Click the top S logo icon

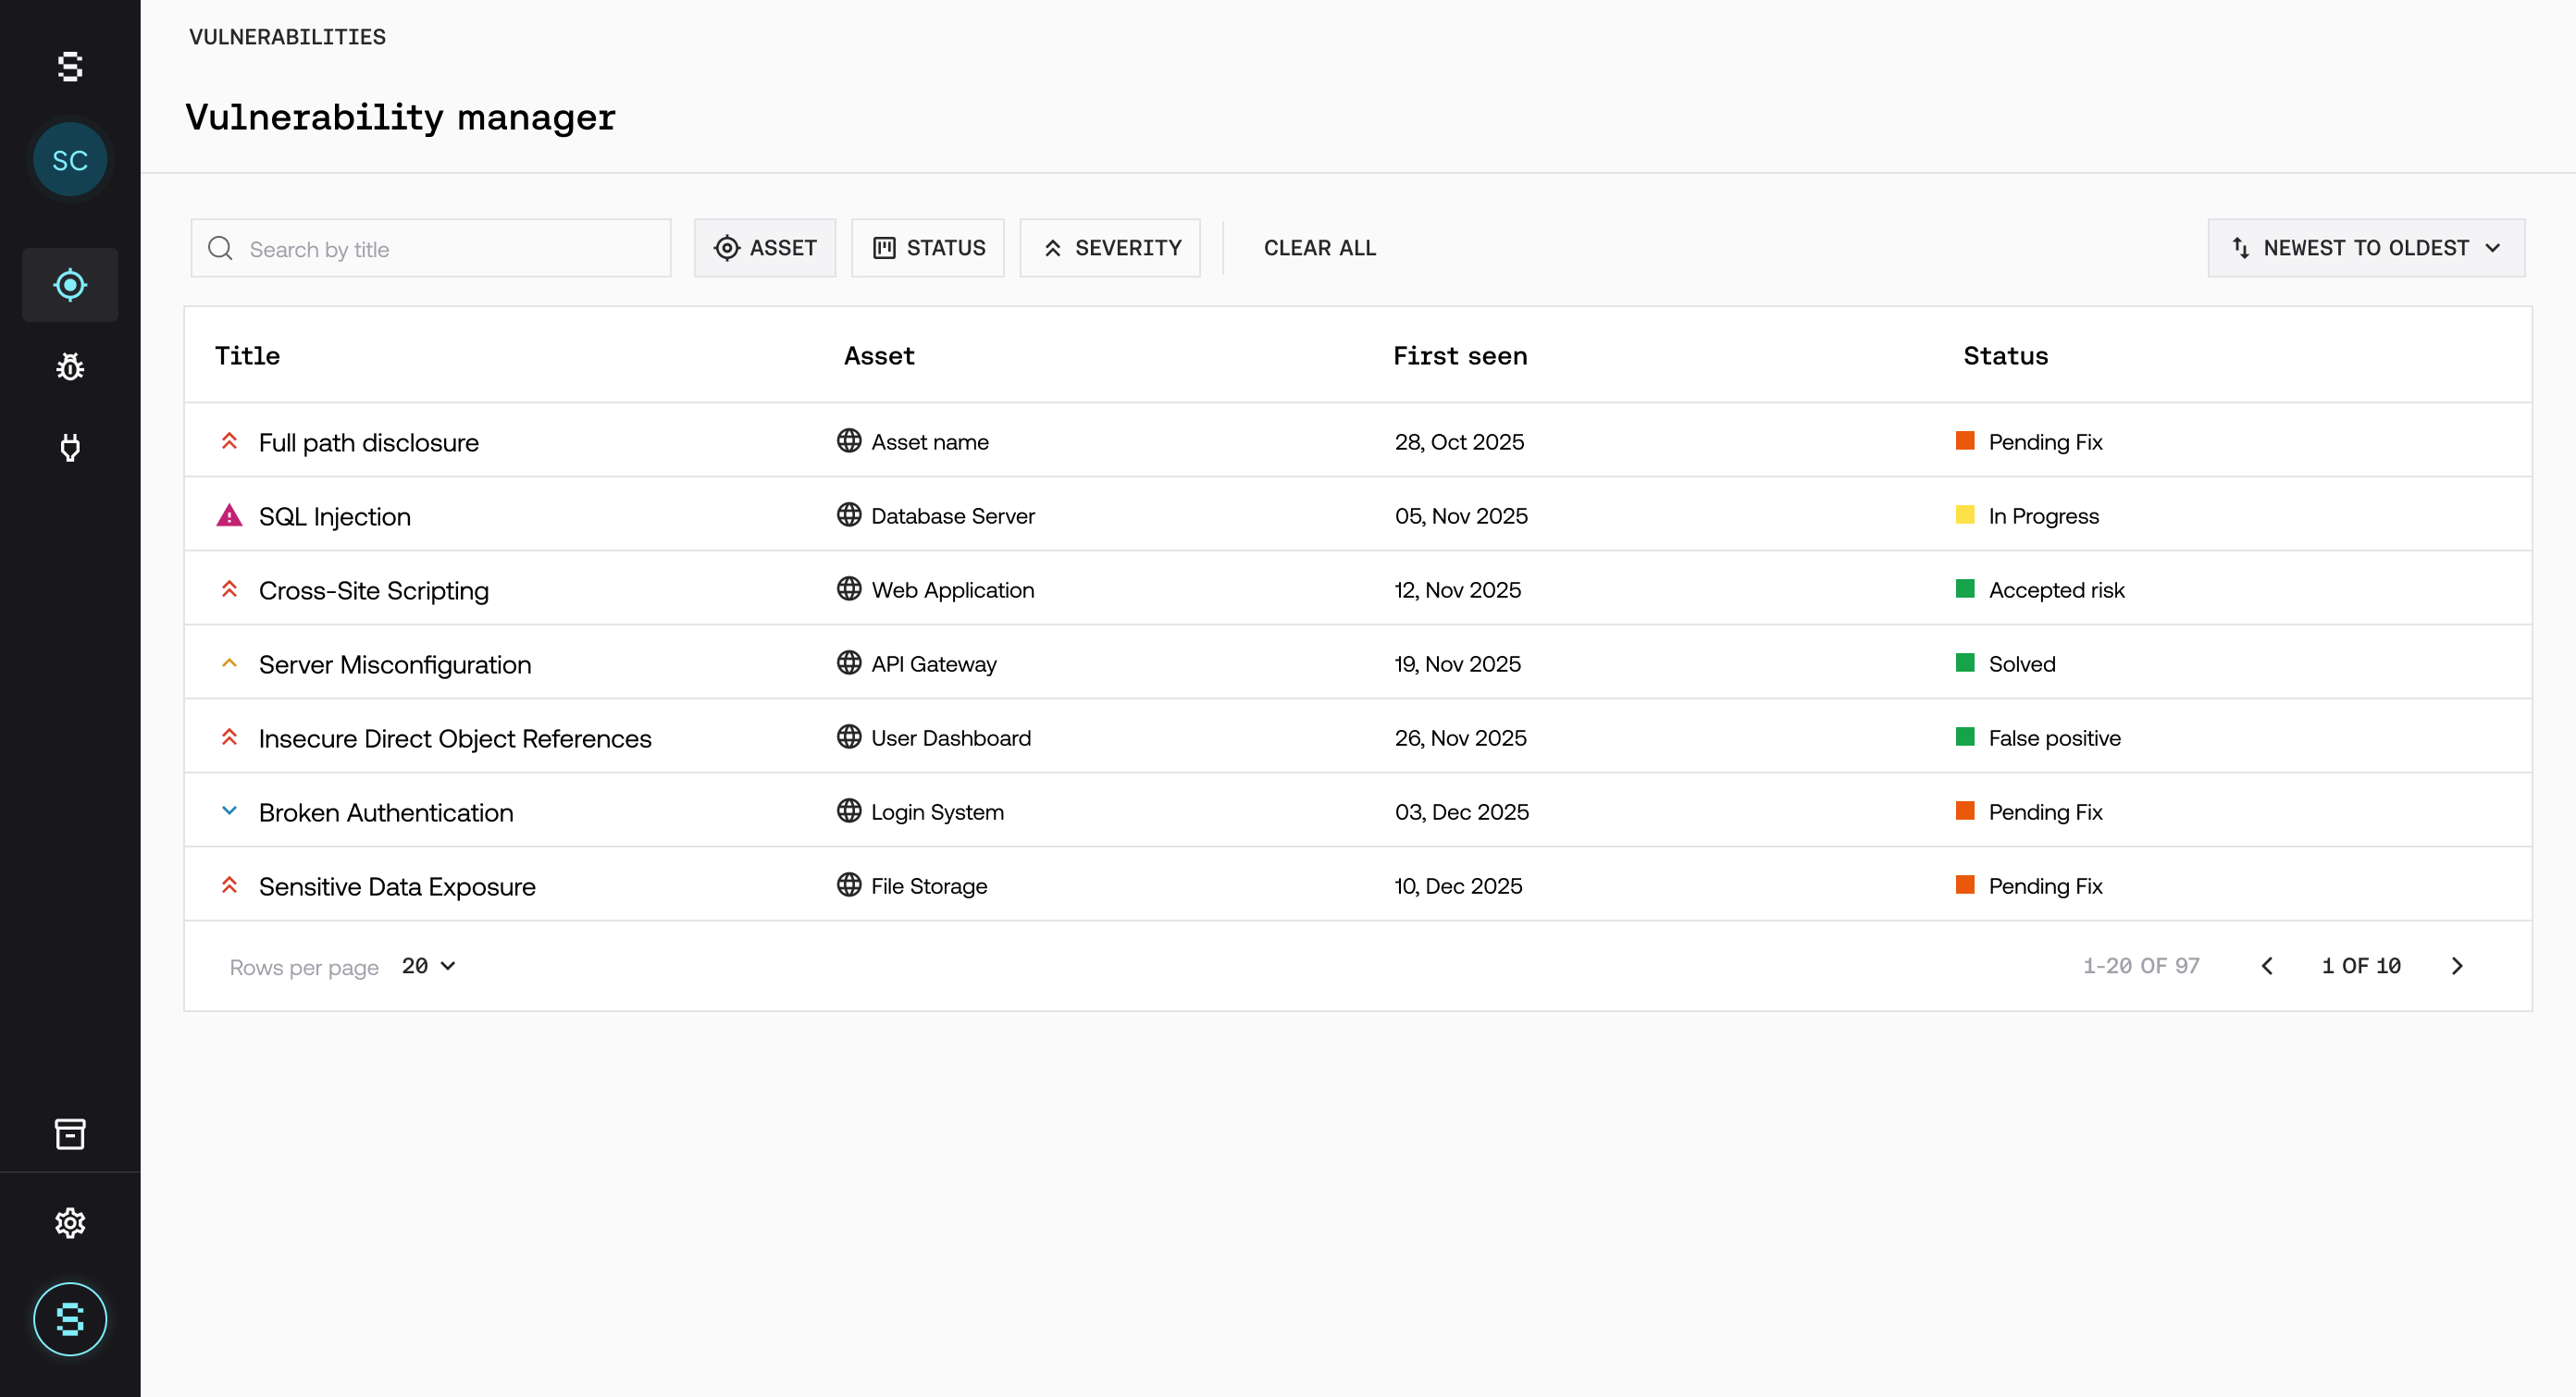pos(70,67)
